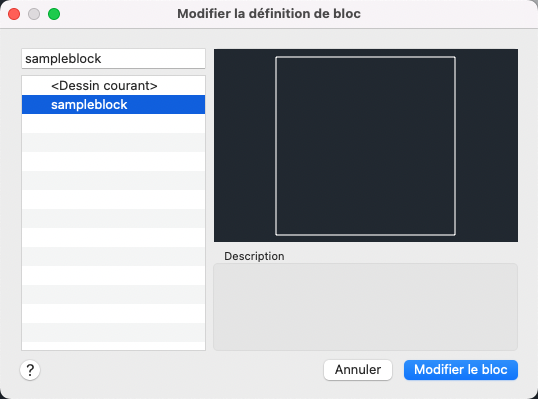The width and height of the screenshot is (538, 399).
Task: Click the Description label
Action: click(x=254, y=256)
